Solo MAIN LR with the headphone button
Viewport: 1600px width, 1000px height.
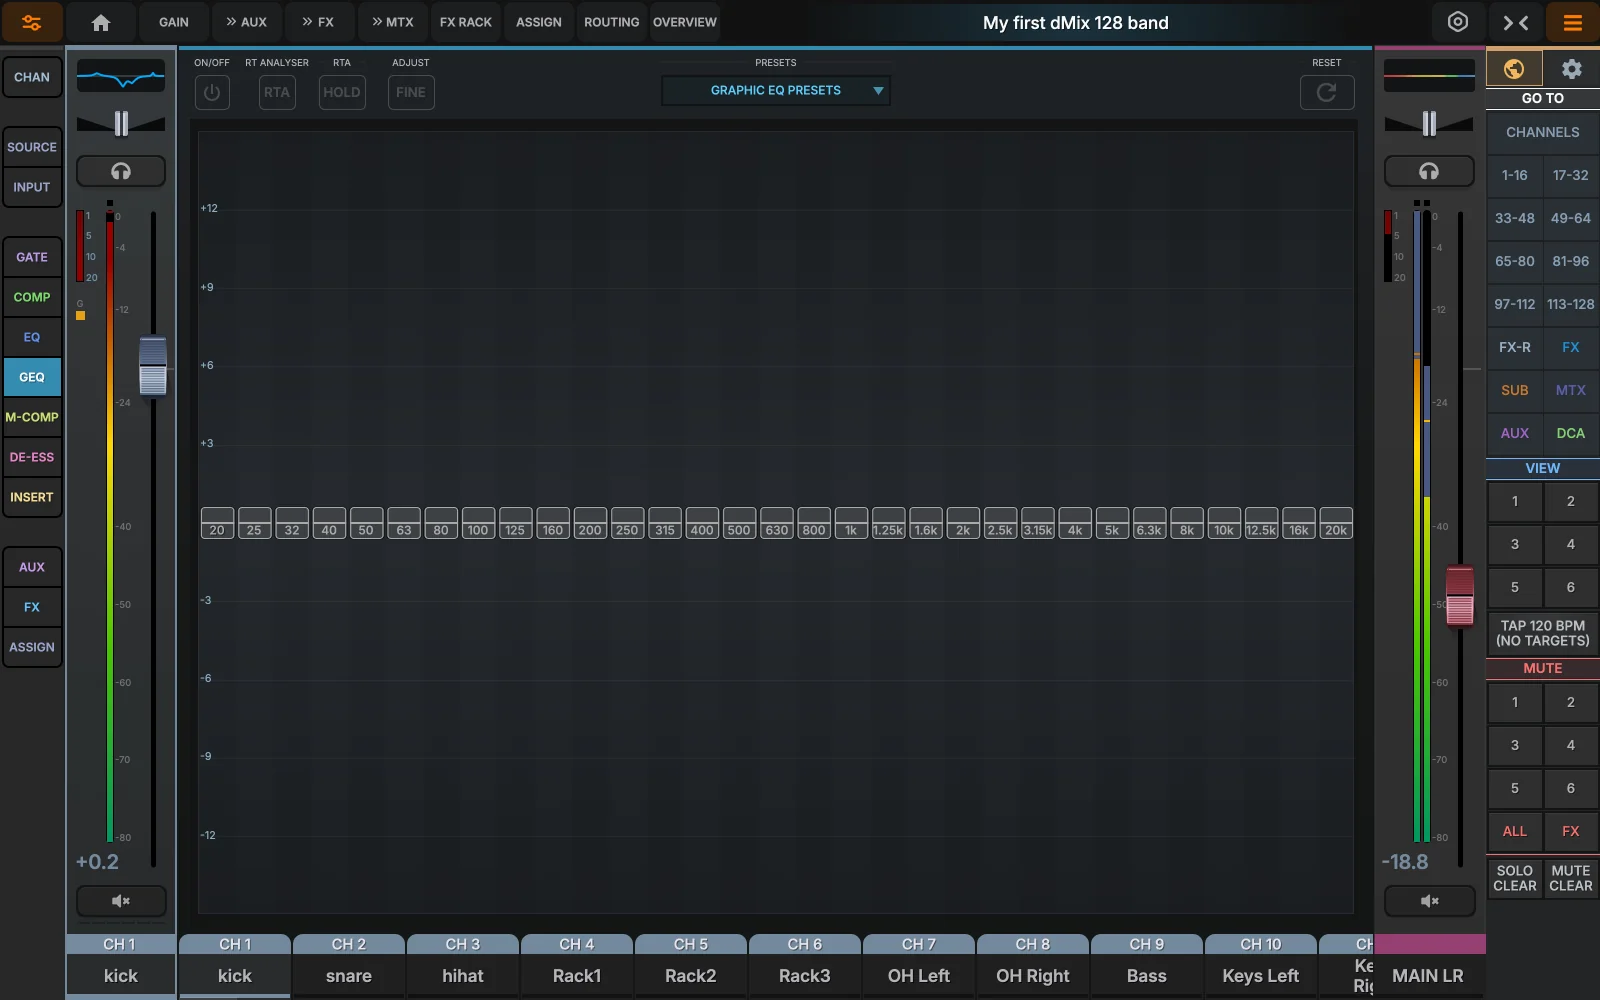(1429, 171)
